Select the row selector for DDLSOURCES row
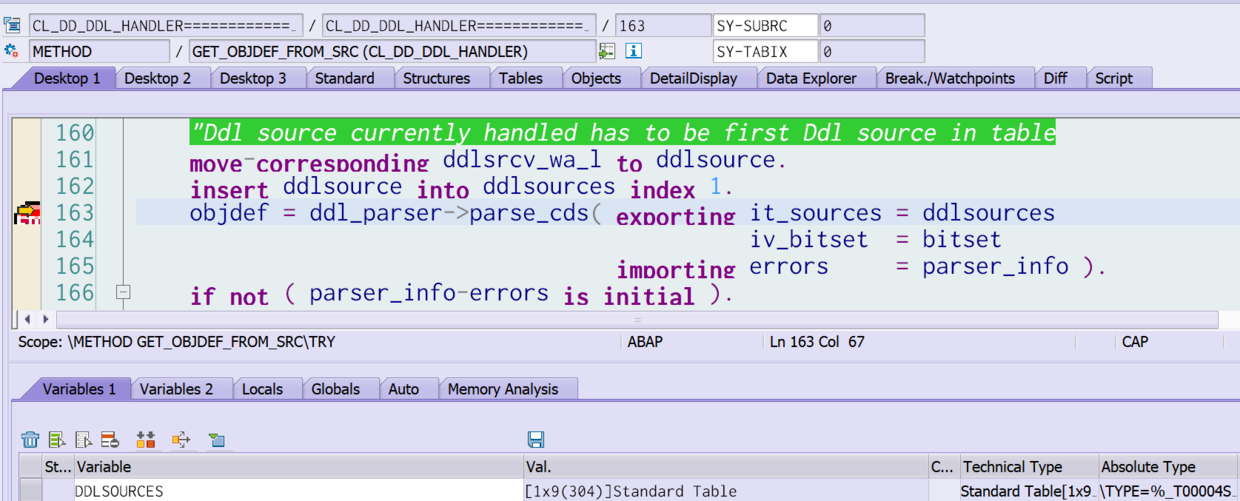 pyautogui.click(x=30, y=491)
